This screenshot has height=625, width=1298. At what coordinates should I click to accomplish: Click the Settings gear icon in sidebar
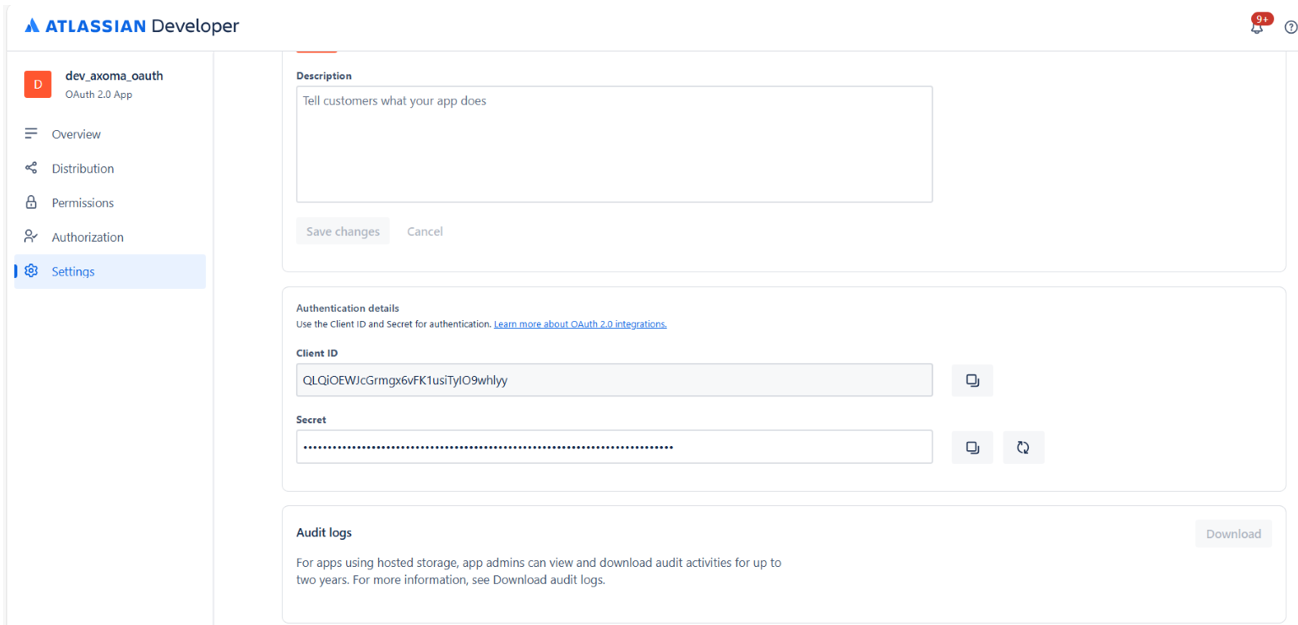coord(31,271)
